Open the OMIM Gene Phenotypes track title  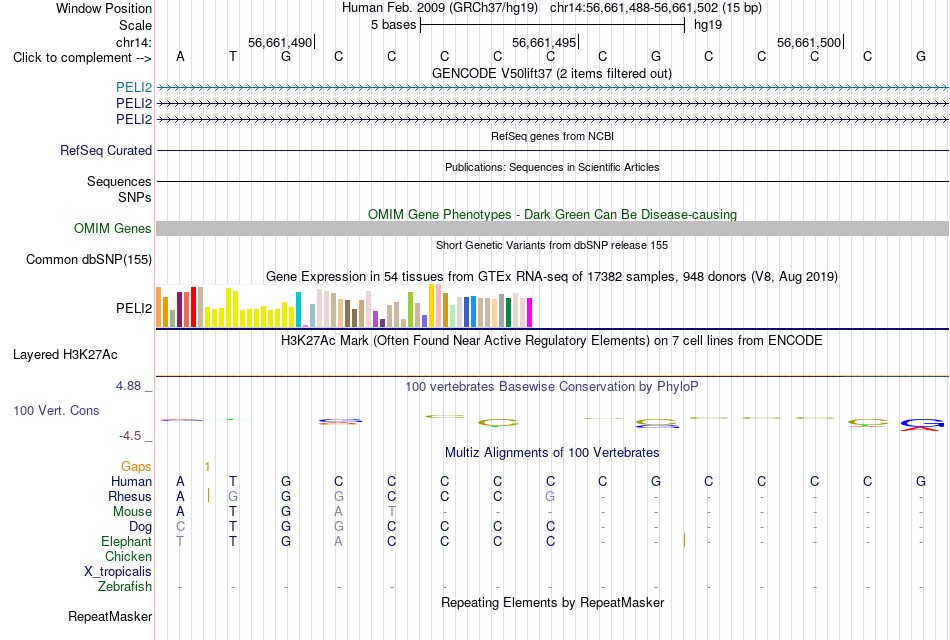point(552,215)
